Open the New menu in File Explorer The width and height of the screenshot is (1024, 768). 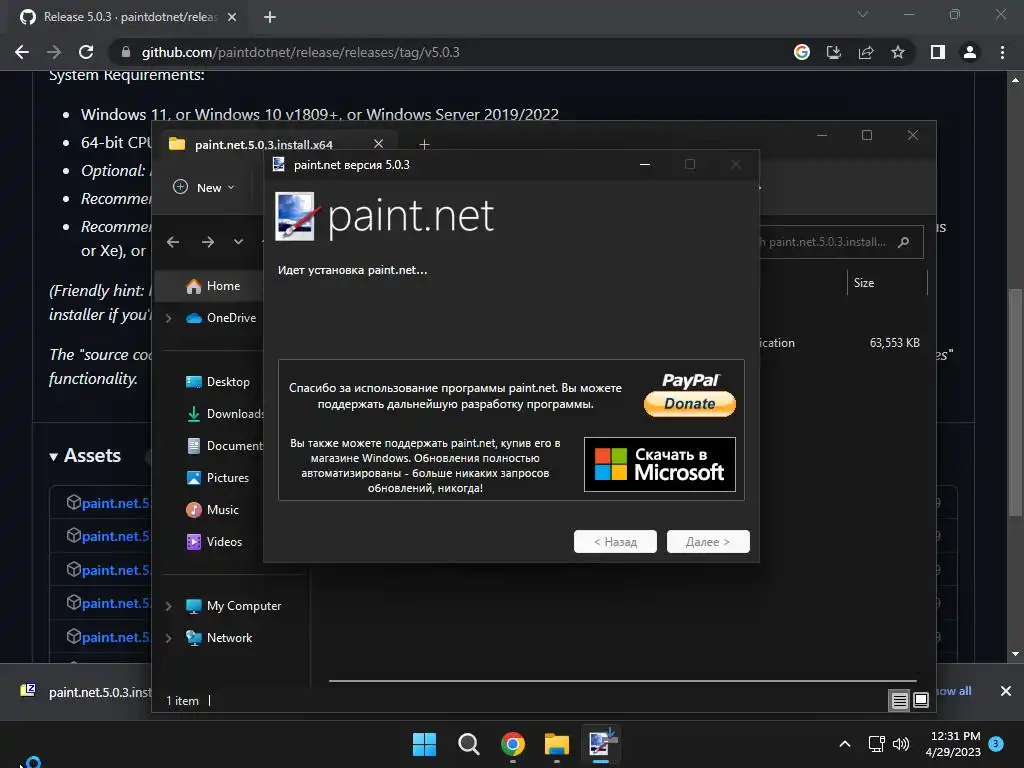pos(204,187)
